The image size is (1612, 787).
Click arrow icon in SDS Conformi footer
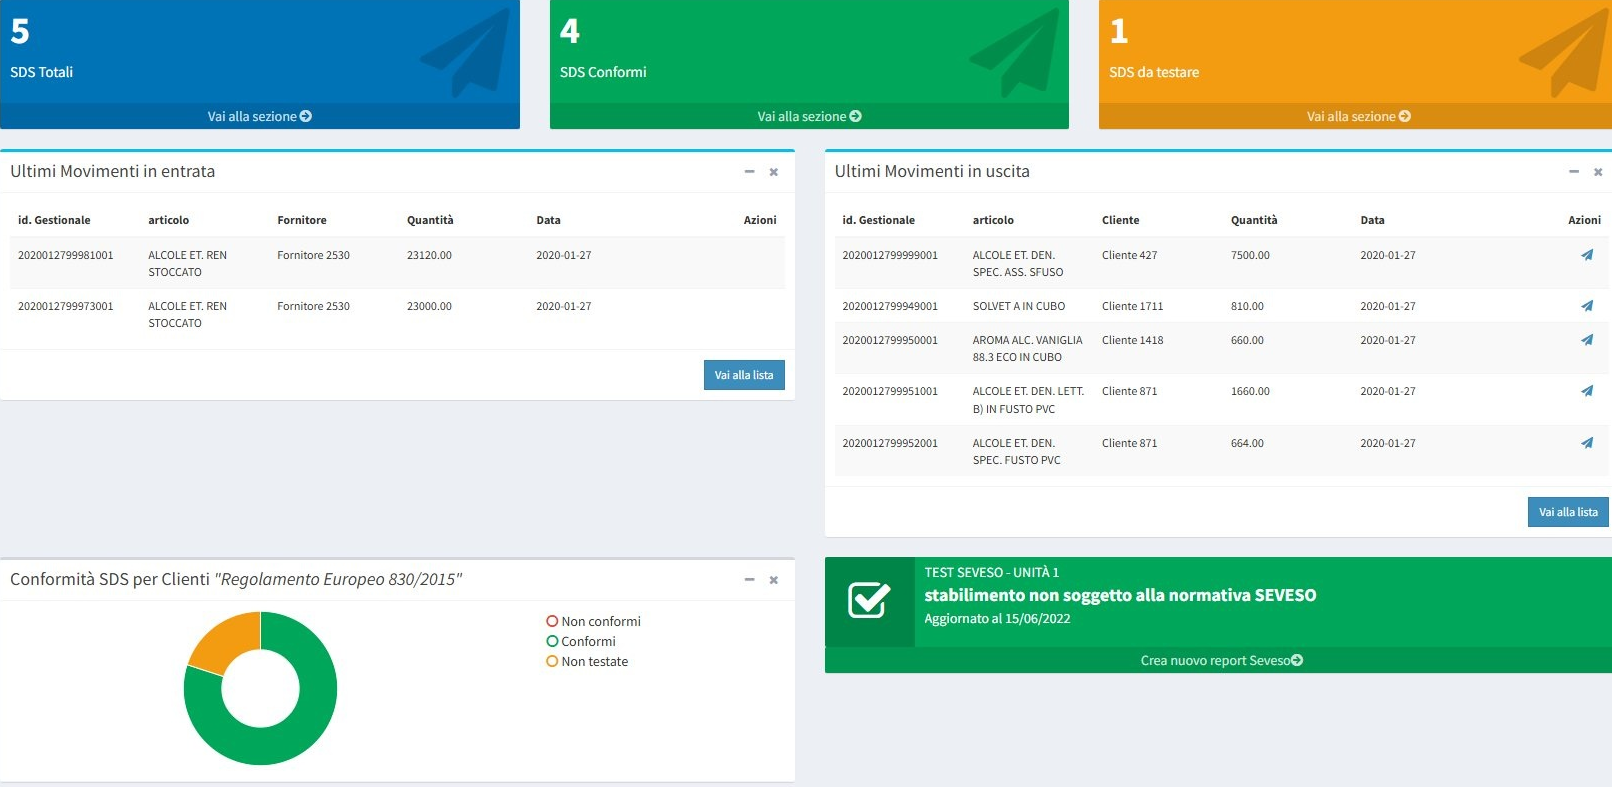856,116
